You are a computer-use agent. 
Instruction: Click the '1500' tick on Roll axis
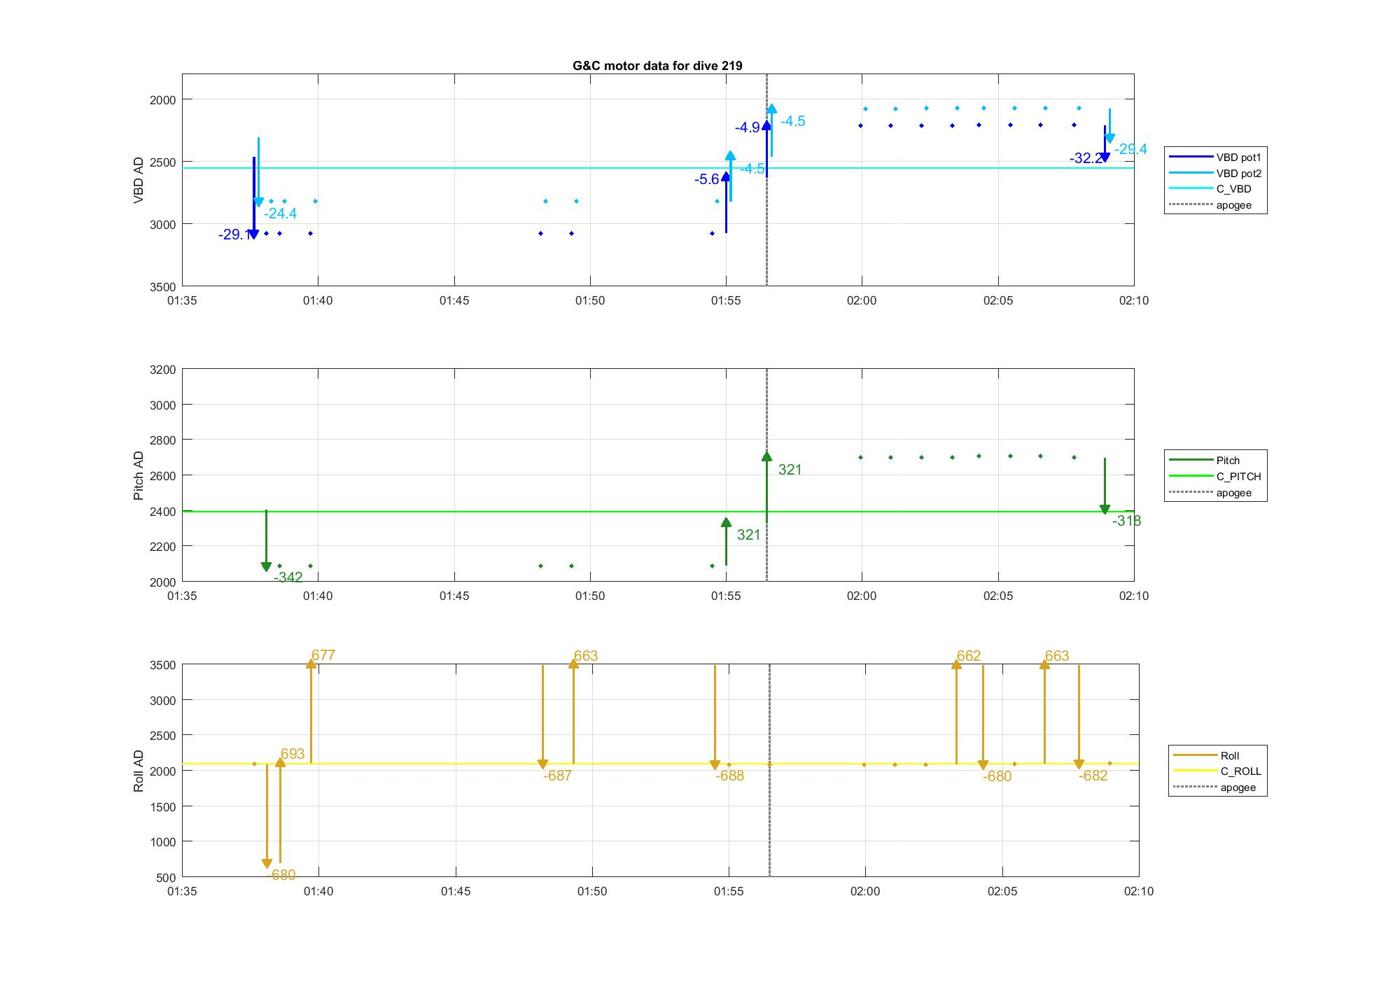click(162, 807)
